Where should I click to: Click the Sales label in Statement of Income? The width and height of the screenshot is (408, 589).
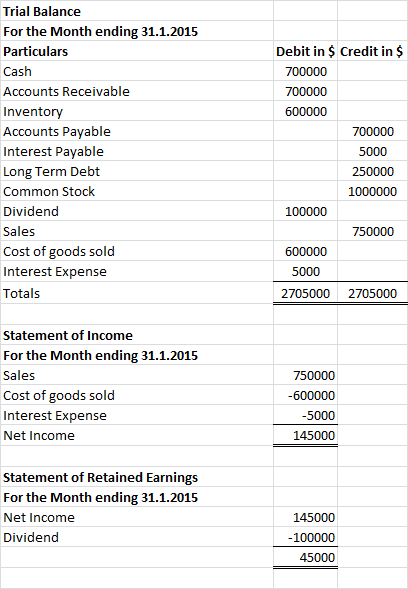tap(19, 375)
